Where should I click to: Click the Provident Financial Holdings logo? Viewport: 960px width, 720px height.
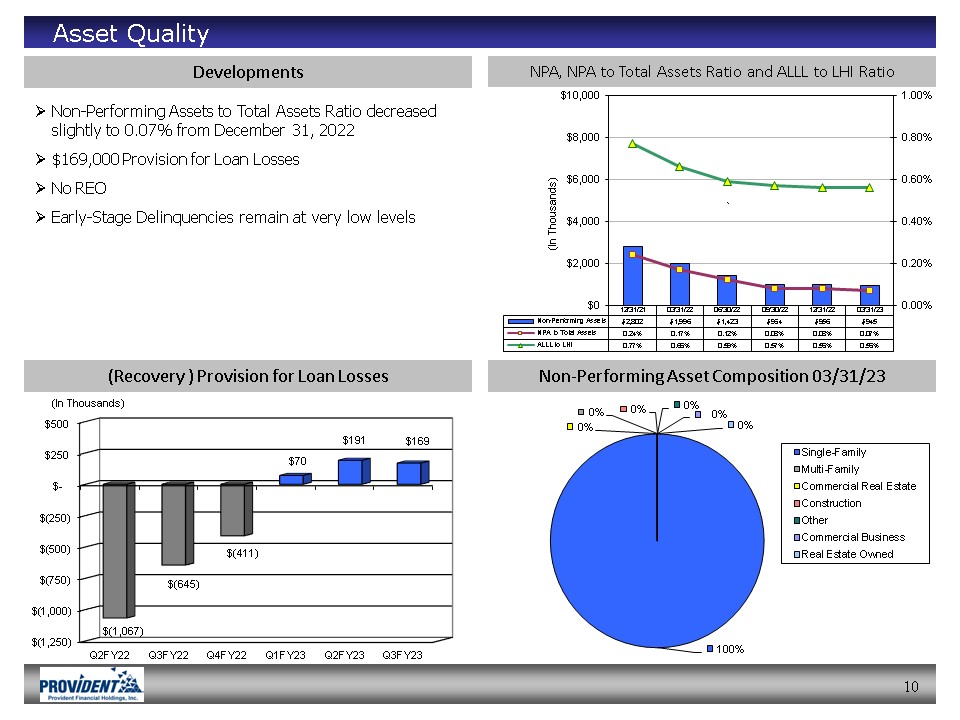[91, 685]
